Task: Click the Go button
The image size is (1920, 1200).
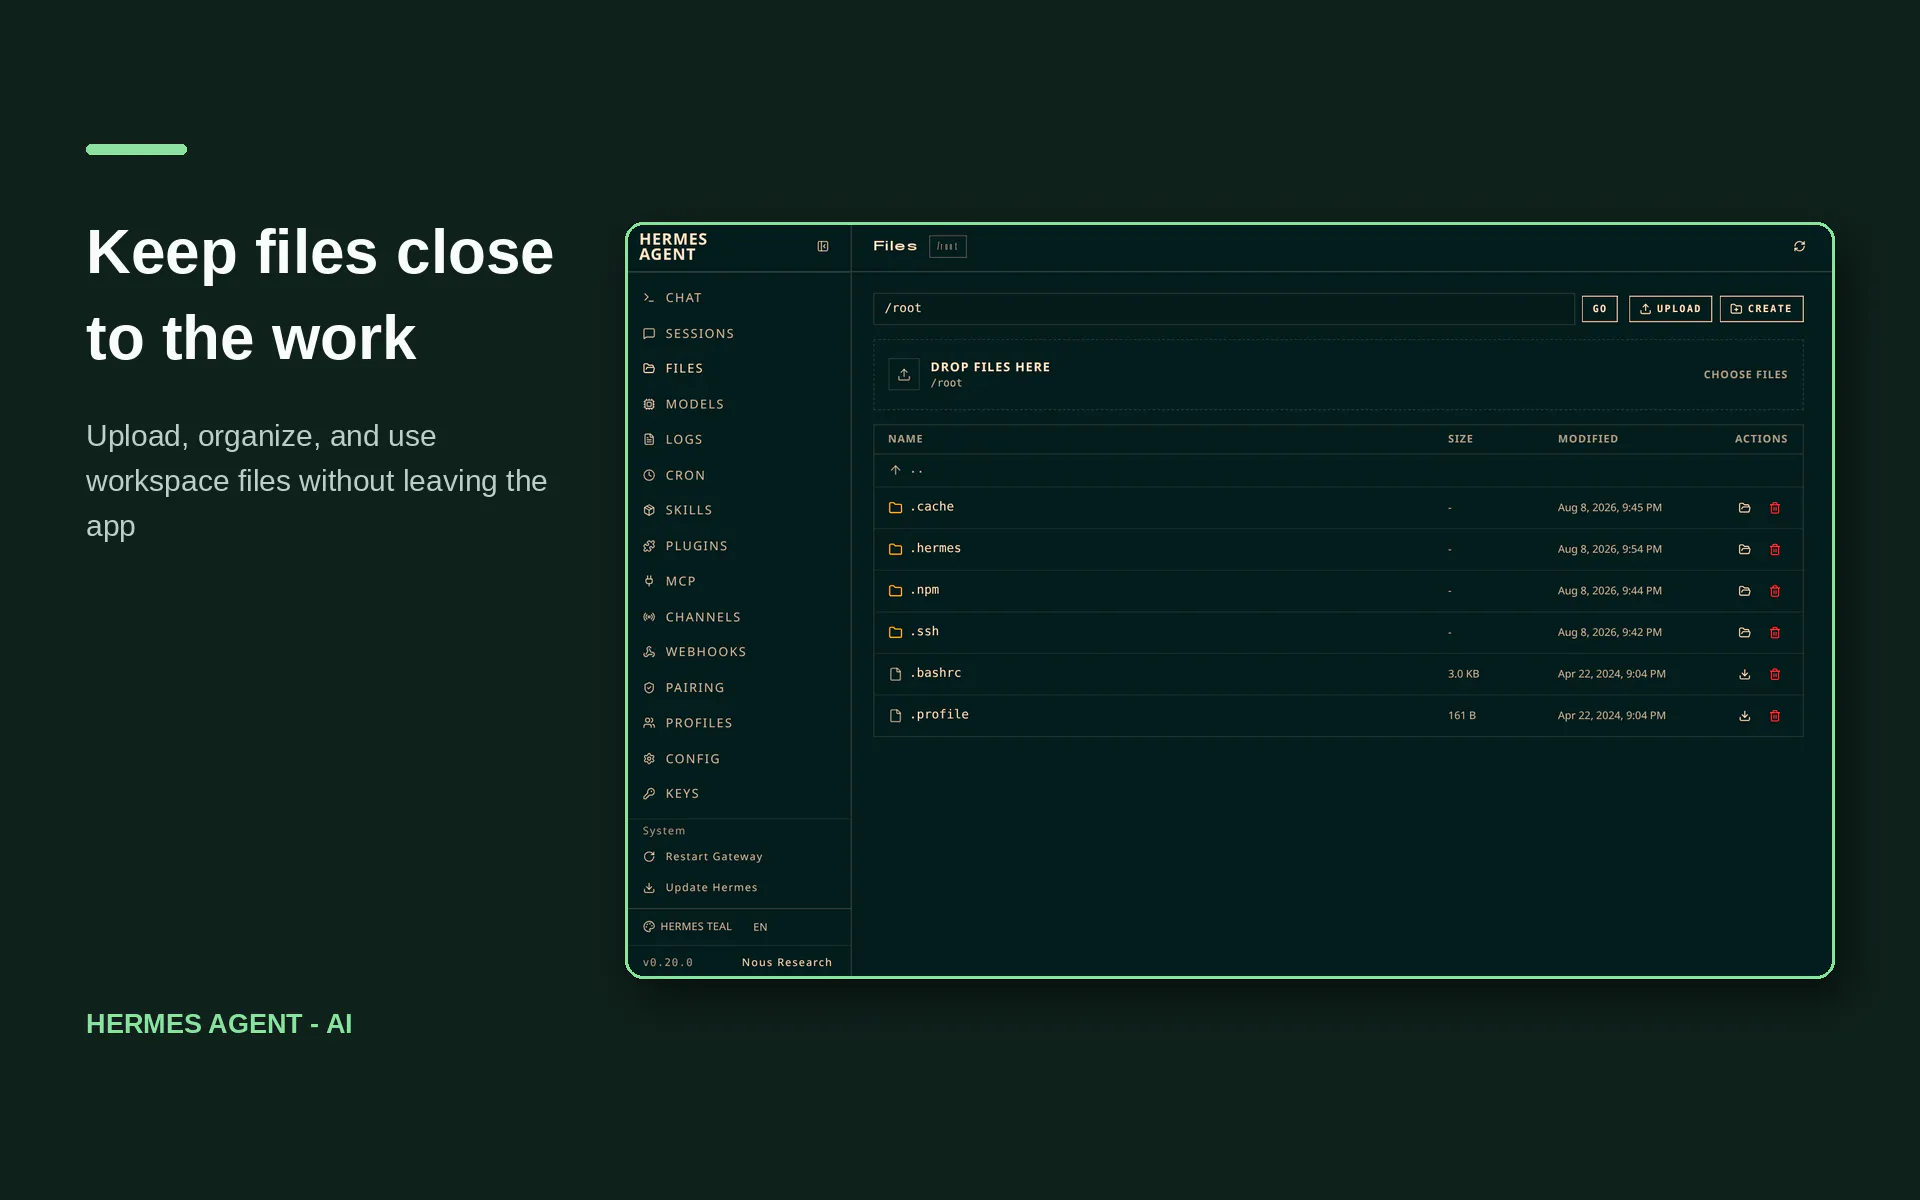Action: pos(1599,309)
